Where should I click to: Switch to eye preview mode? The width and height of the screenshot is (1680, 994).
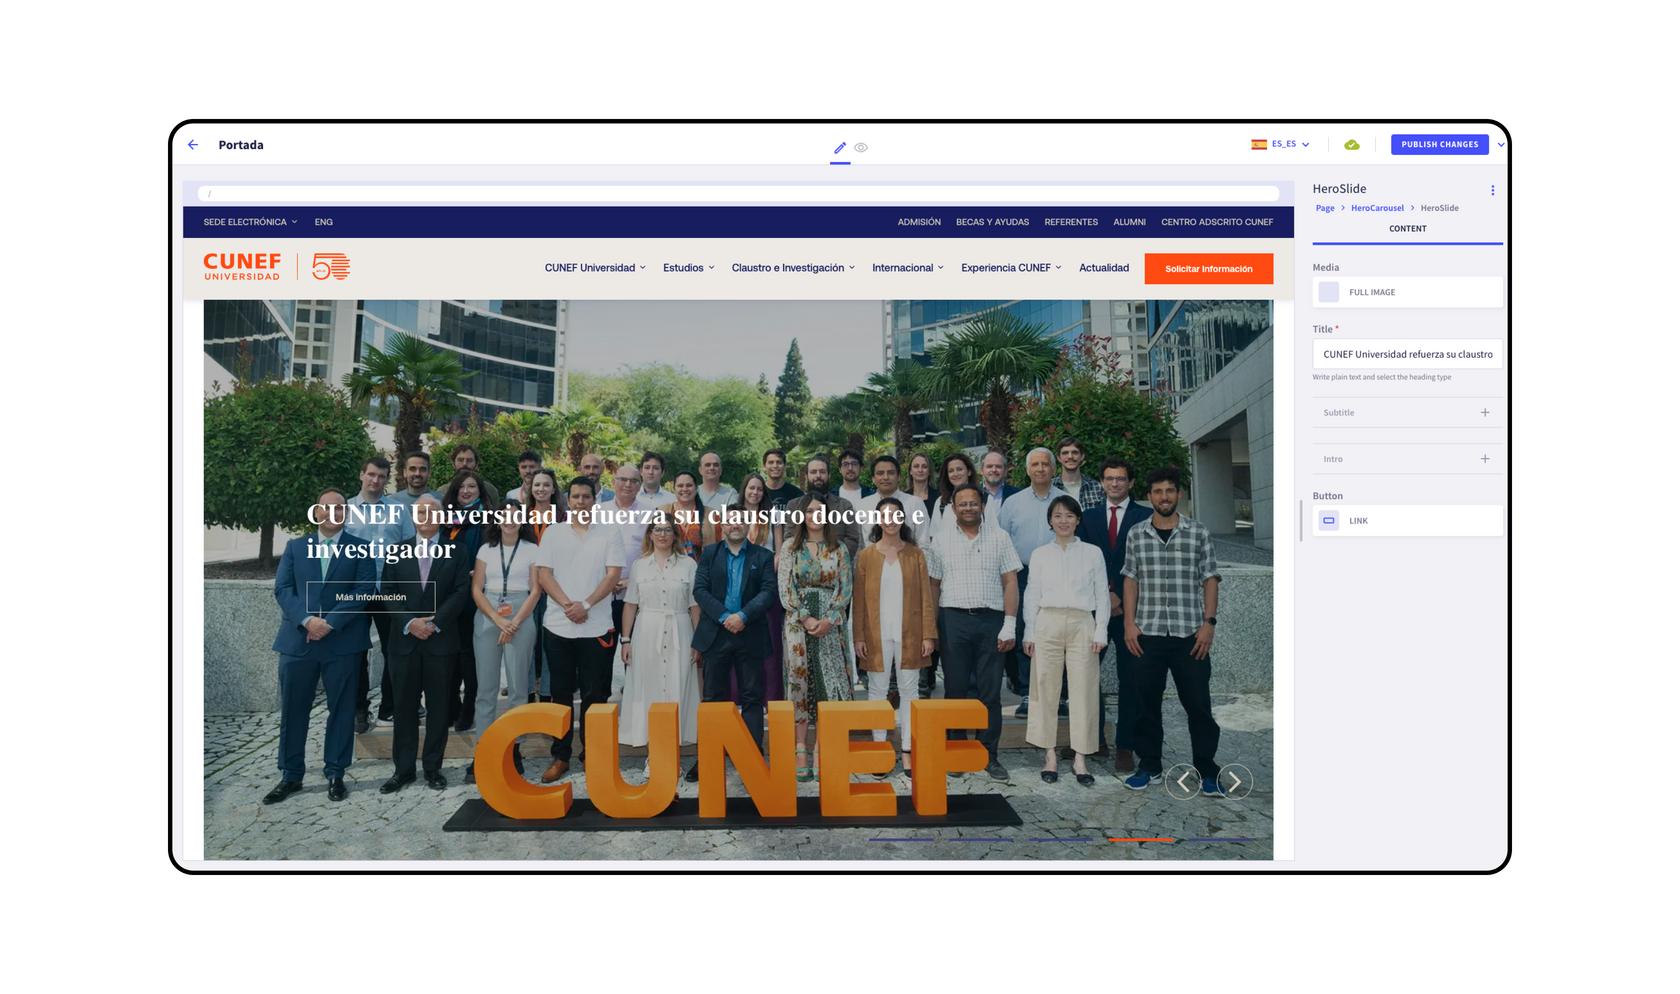(x=861, y=147)
